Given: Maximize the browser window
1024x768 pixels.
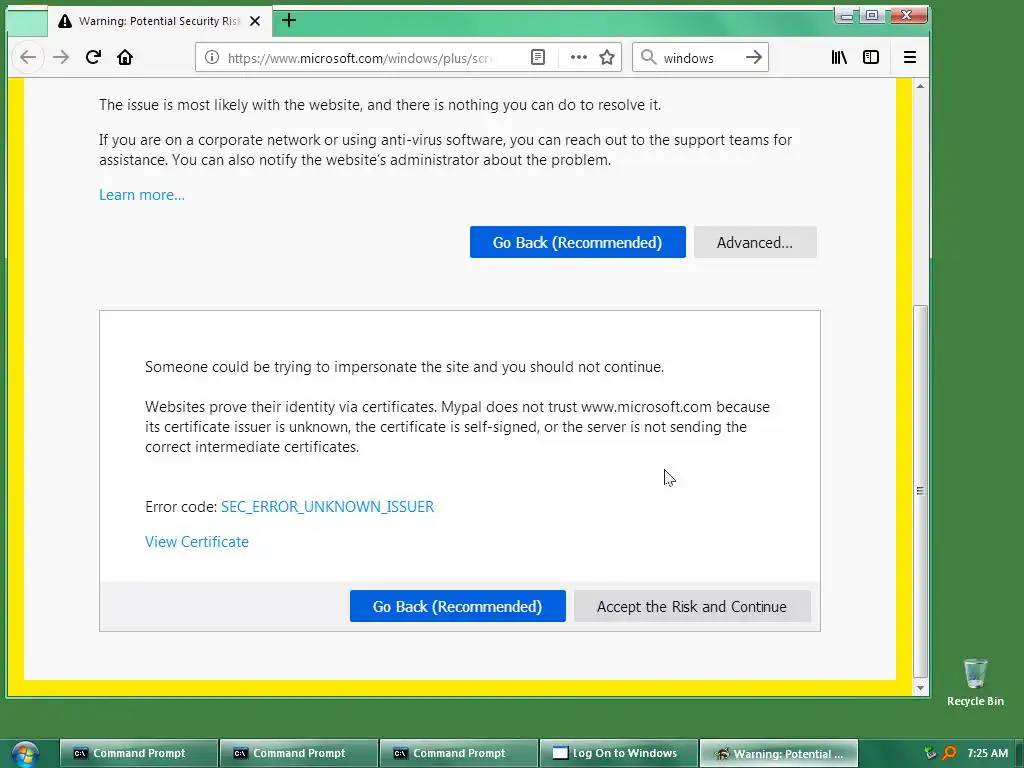Looking at the screenshot, I should [x=872, y=15].
